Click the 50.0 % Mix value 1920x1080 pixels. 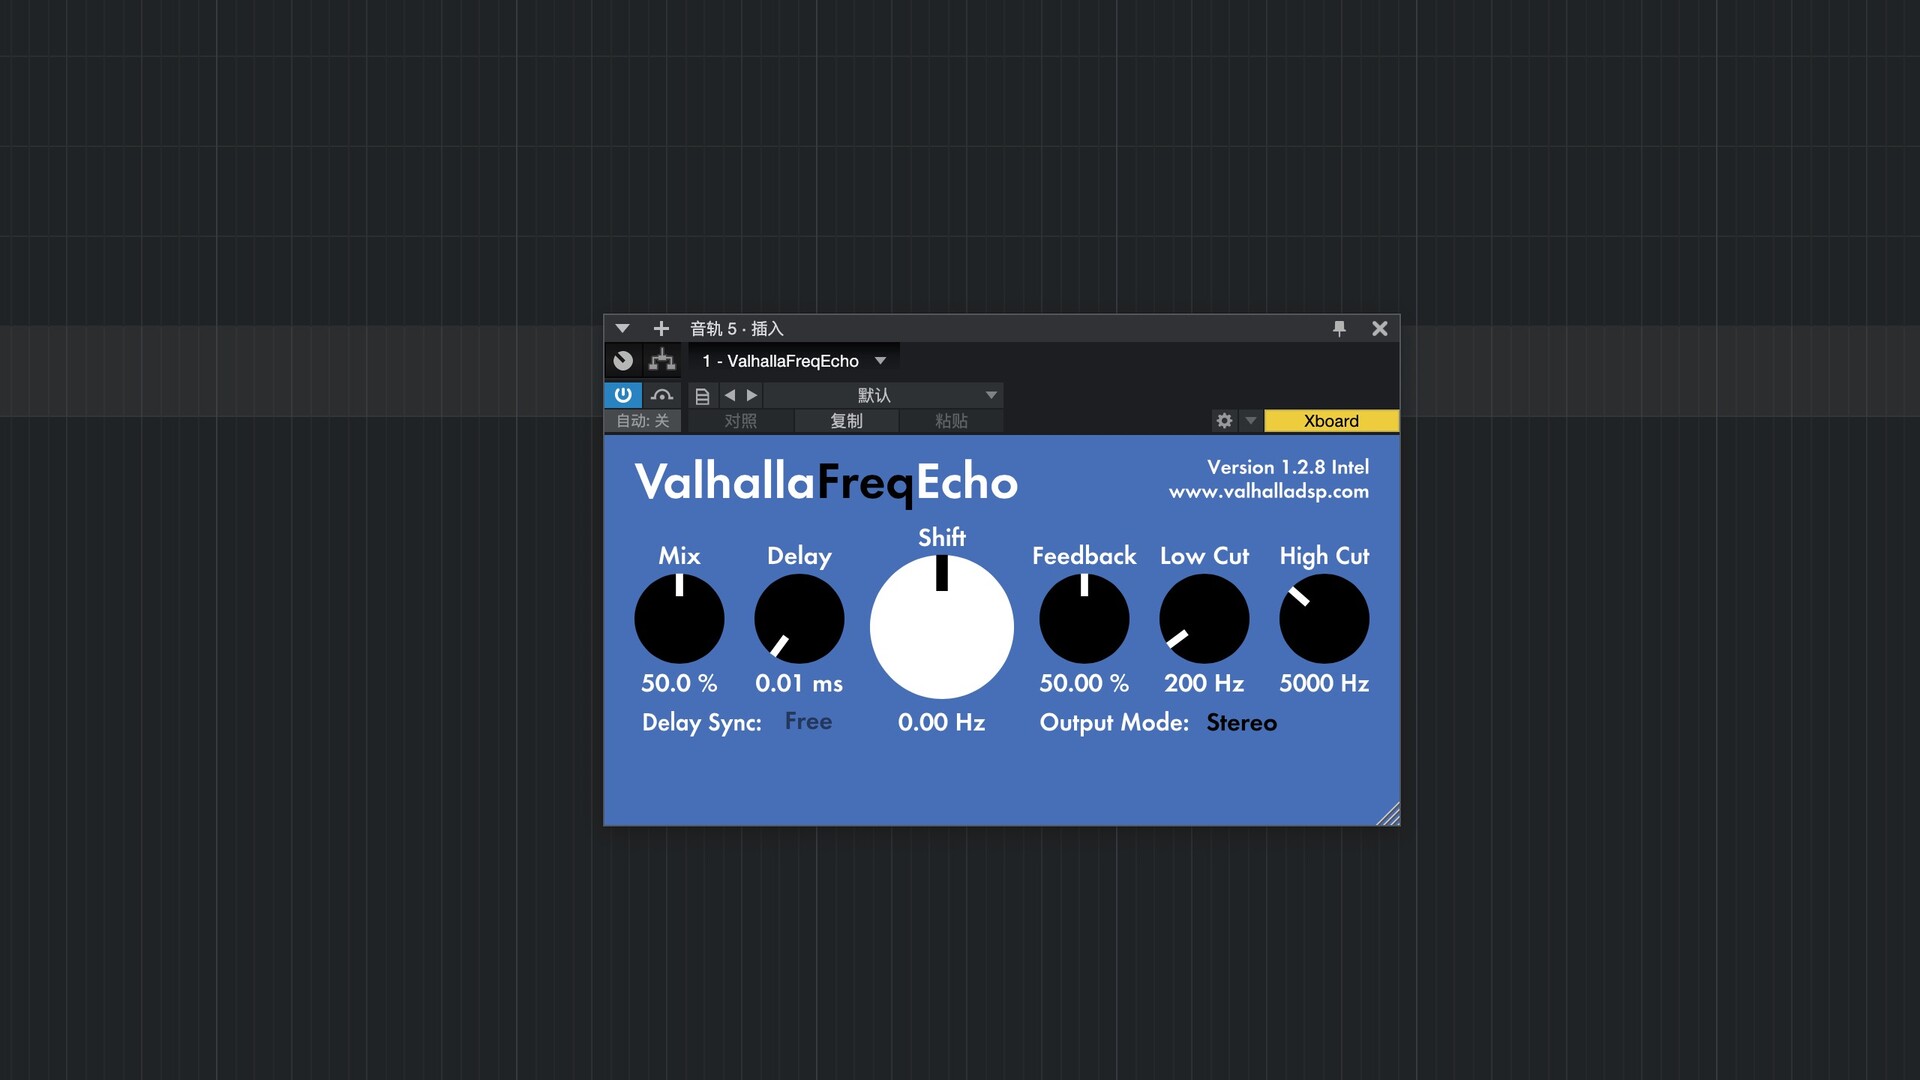pyautogui.click(x=679, y=683)
